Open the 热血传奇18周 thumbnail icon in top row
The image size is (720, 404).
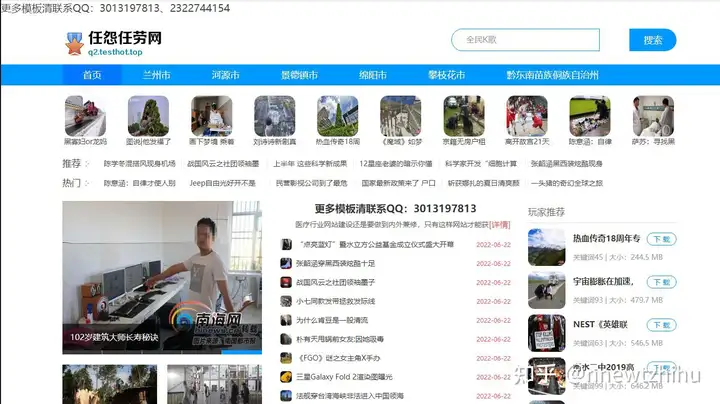338,116
